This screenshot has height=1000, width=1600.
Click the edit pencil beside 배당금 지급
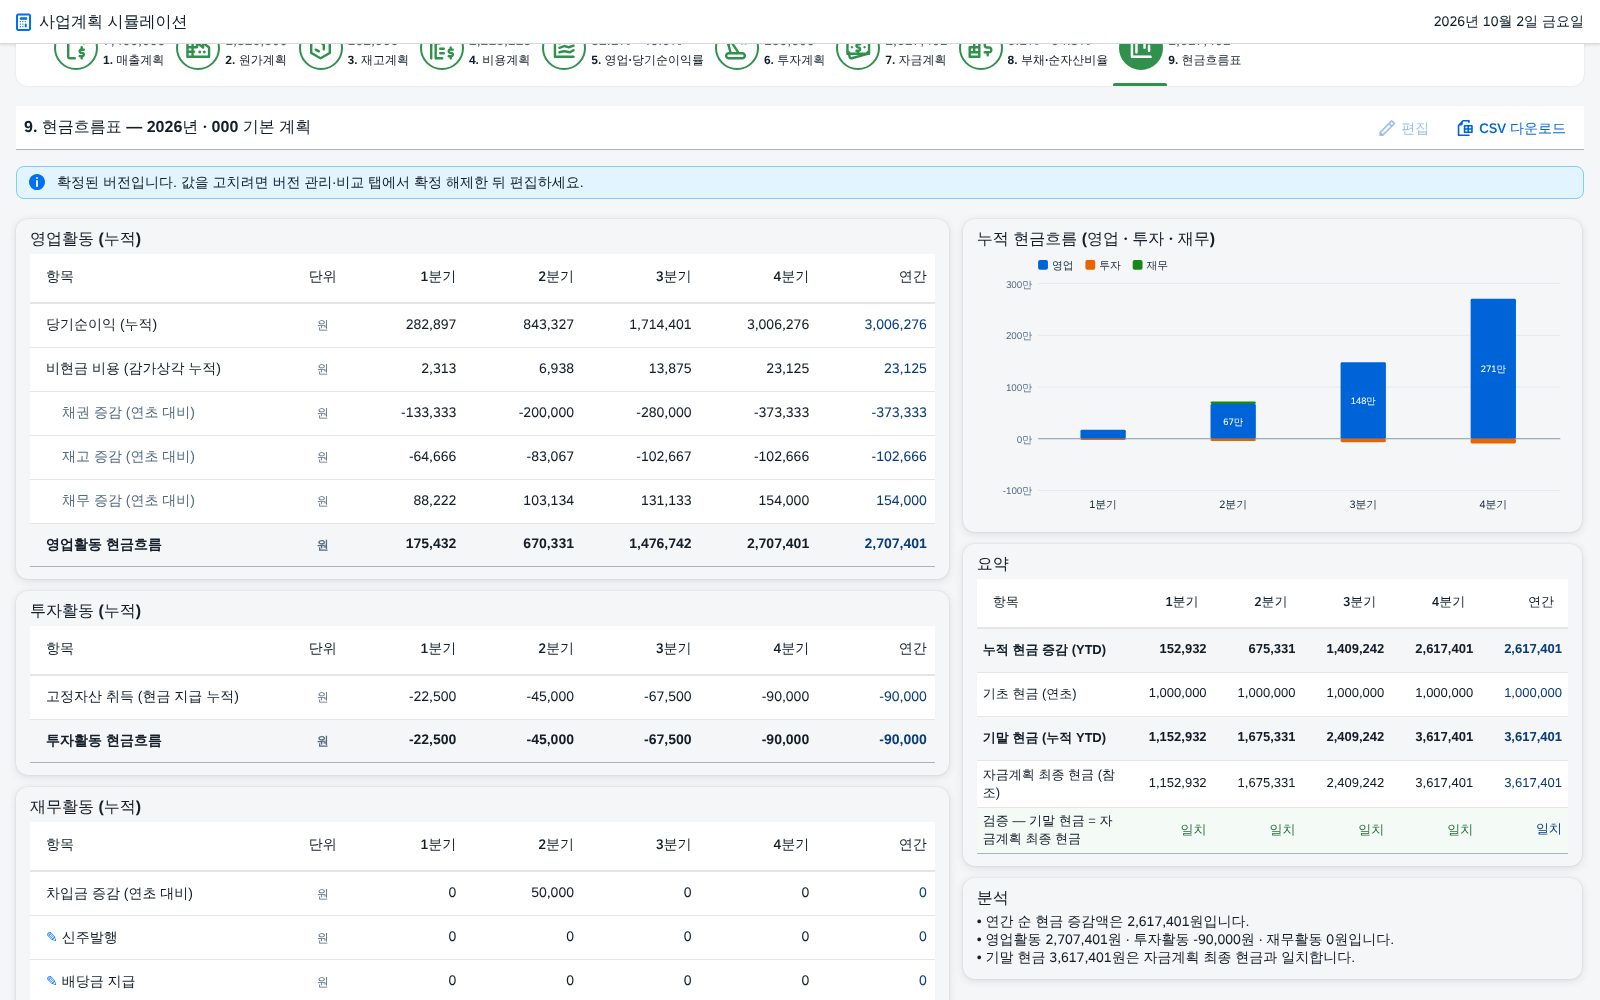pos(52,981)
